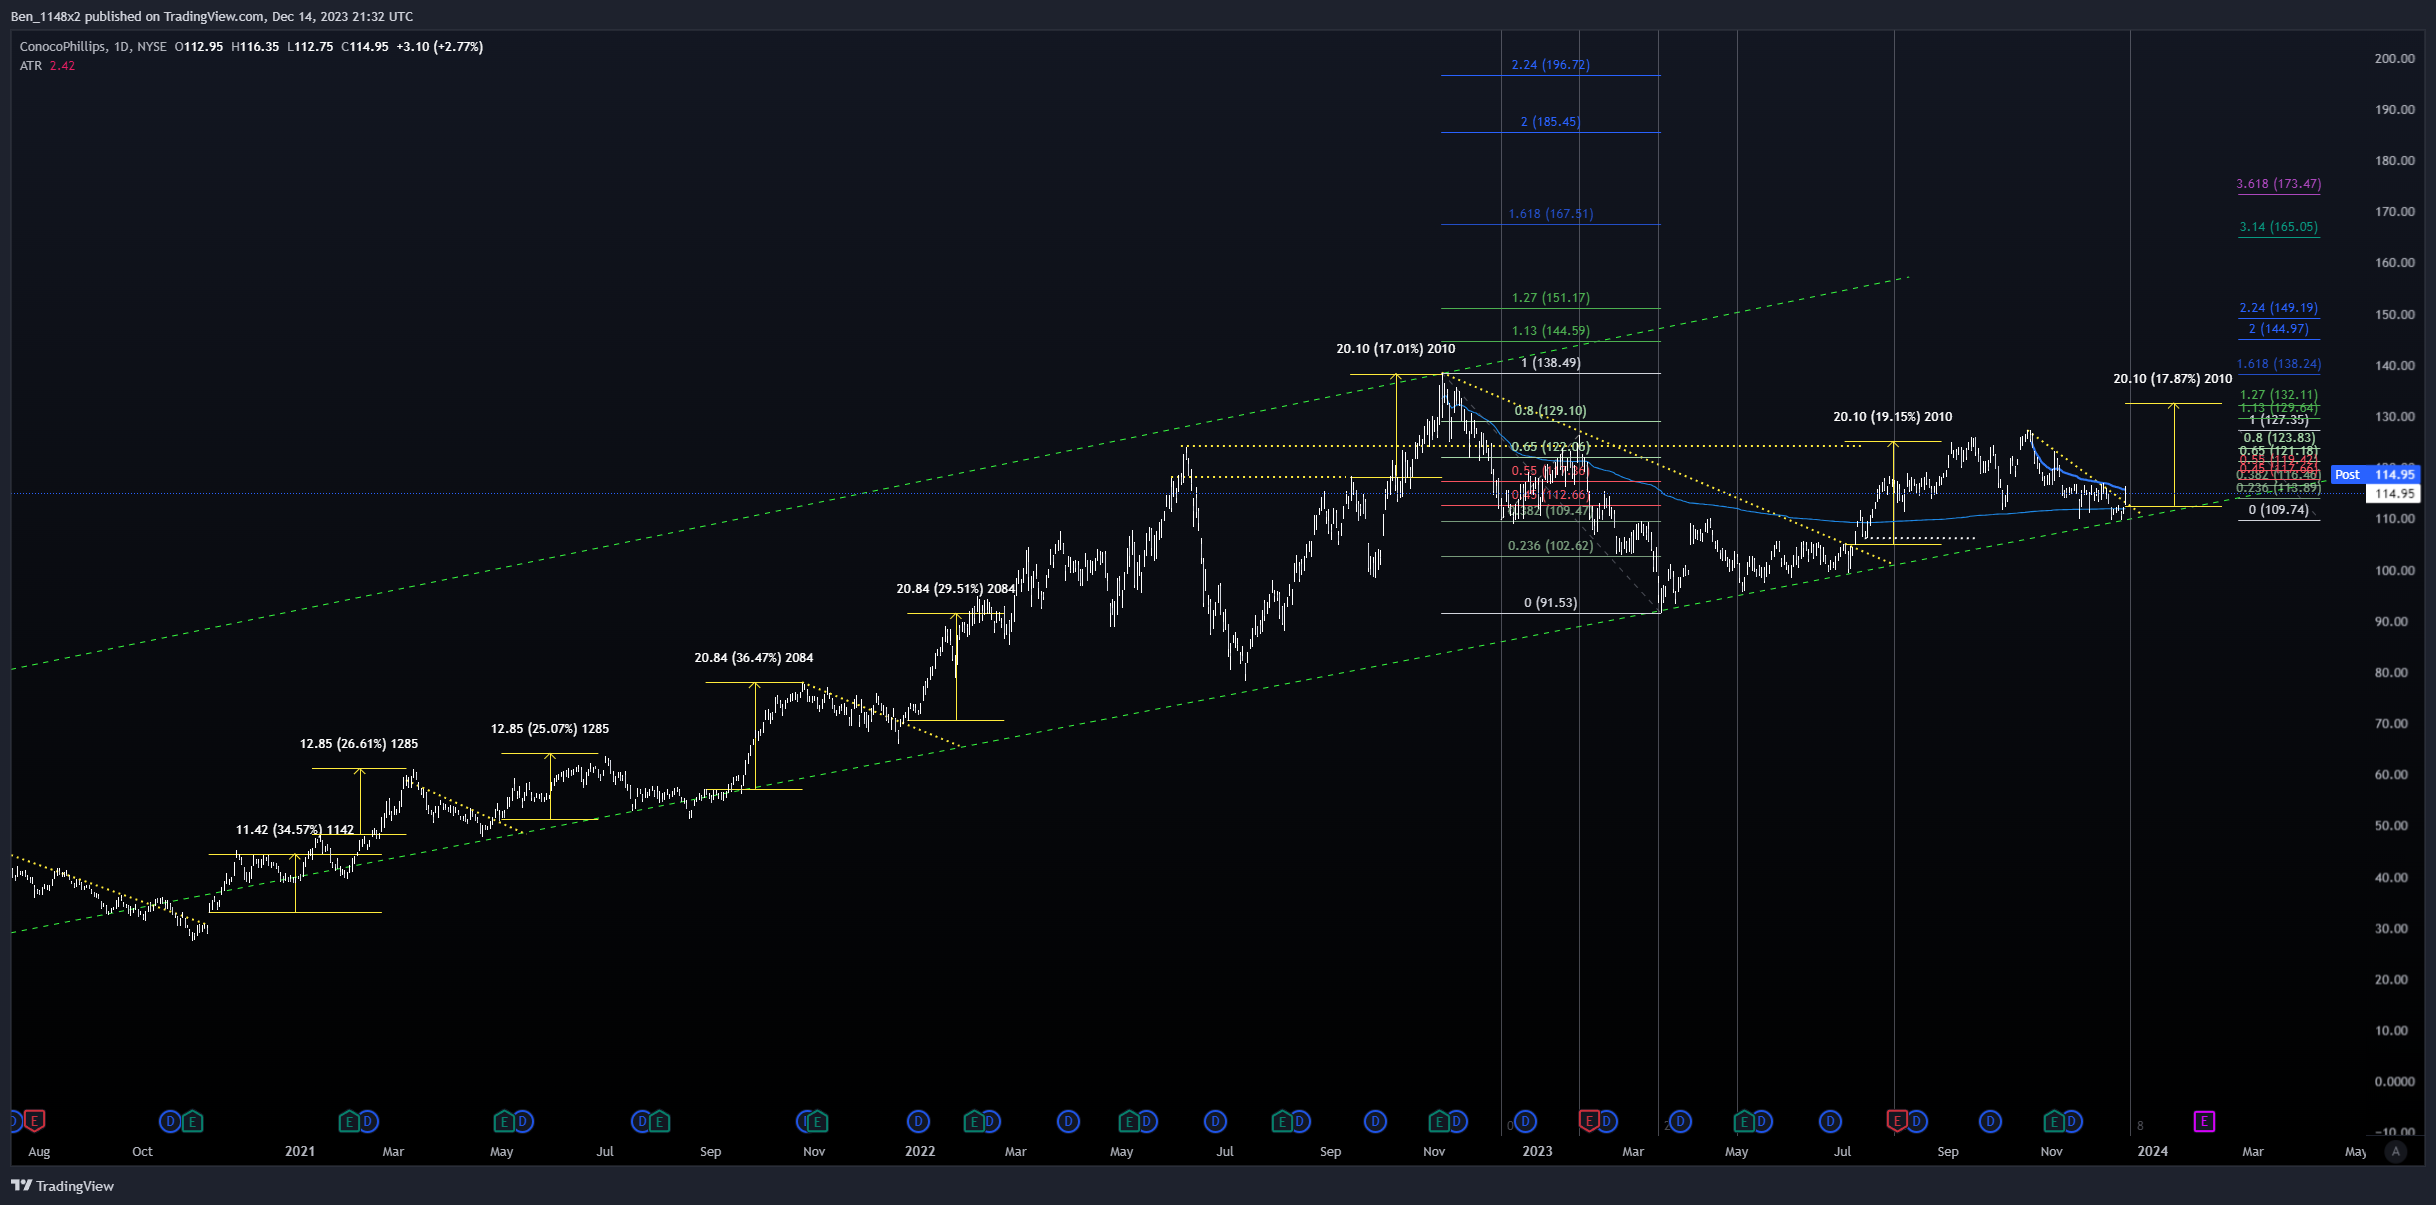Select the Fib level '2 (144.97)'

(2279, 328)
